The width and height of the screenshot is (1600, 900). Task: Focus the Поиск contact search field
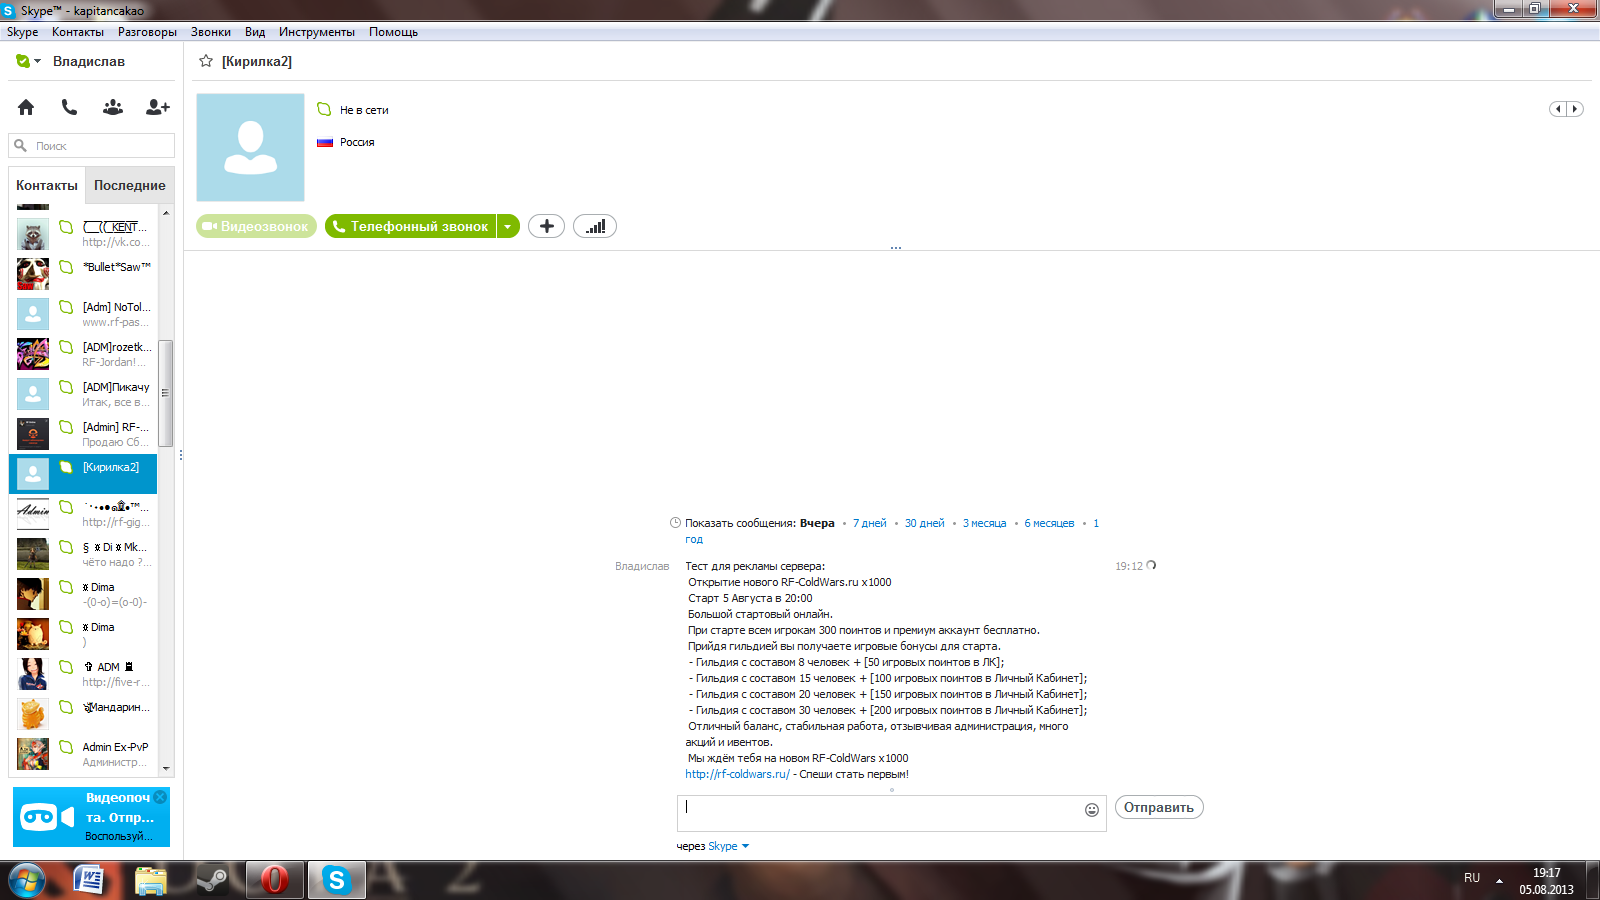[x=92, y=146]
